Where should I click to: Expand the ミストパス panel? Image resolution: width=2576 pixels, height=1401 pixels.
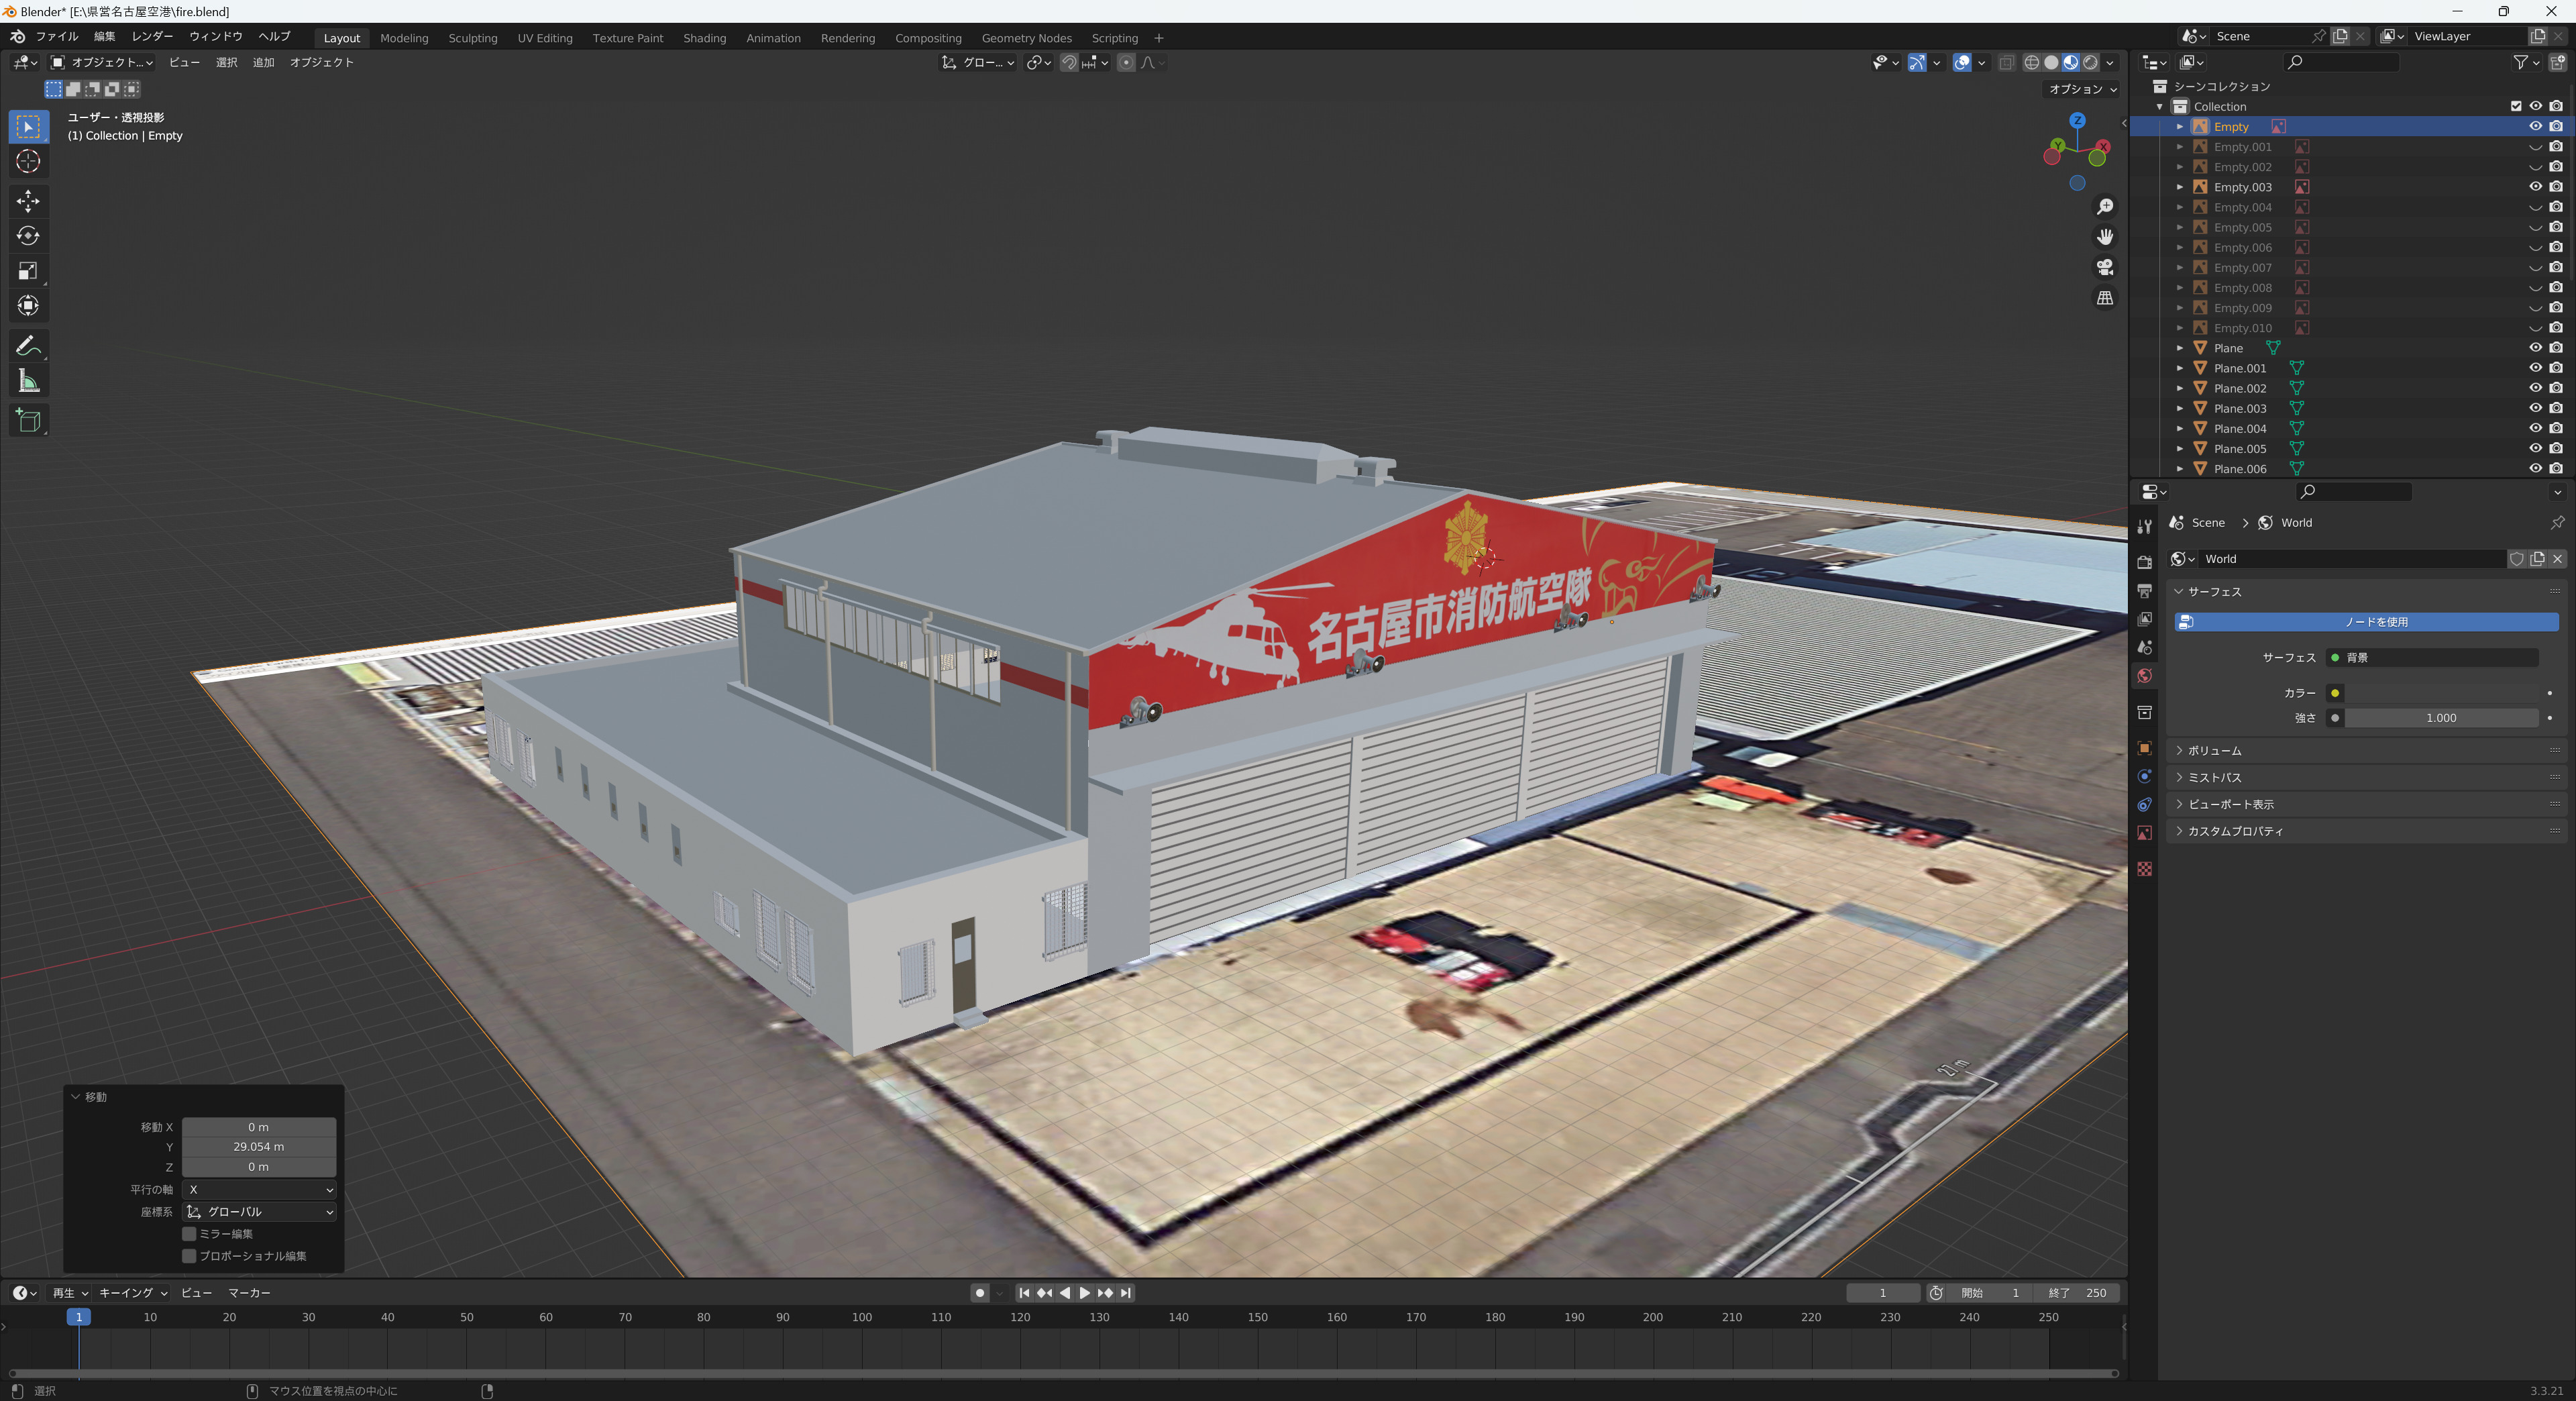point(2365,778)
